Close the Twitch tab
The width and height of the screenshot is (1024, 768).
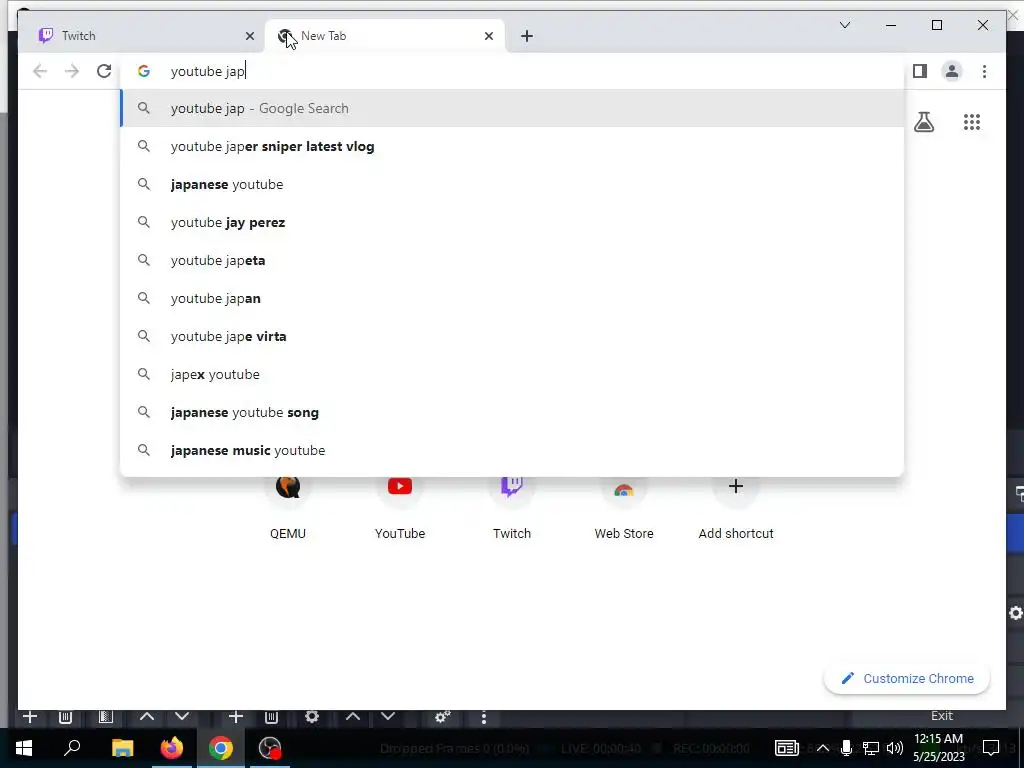(x=249, y=36)
